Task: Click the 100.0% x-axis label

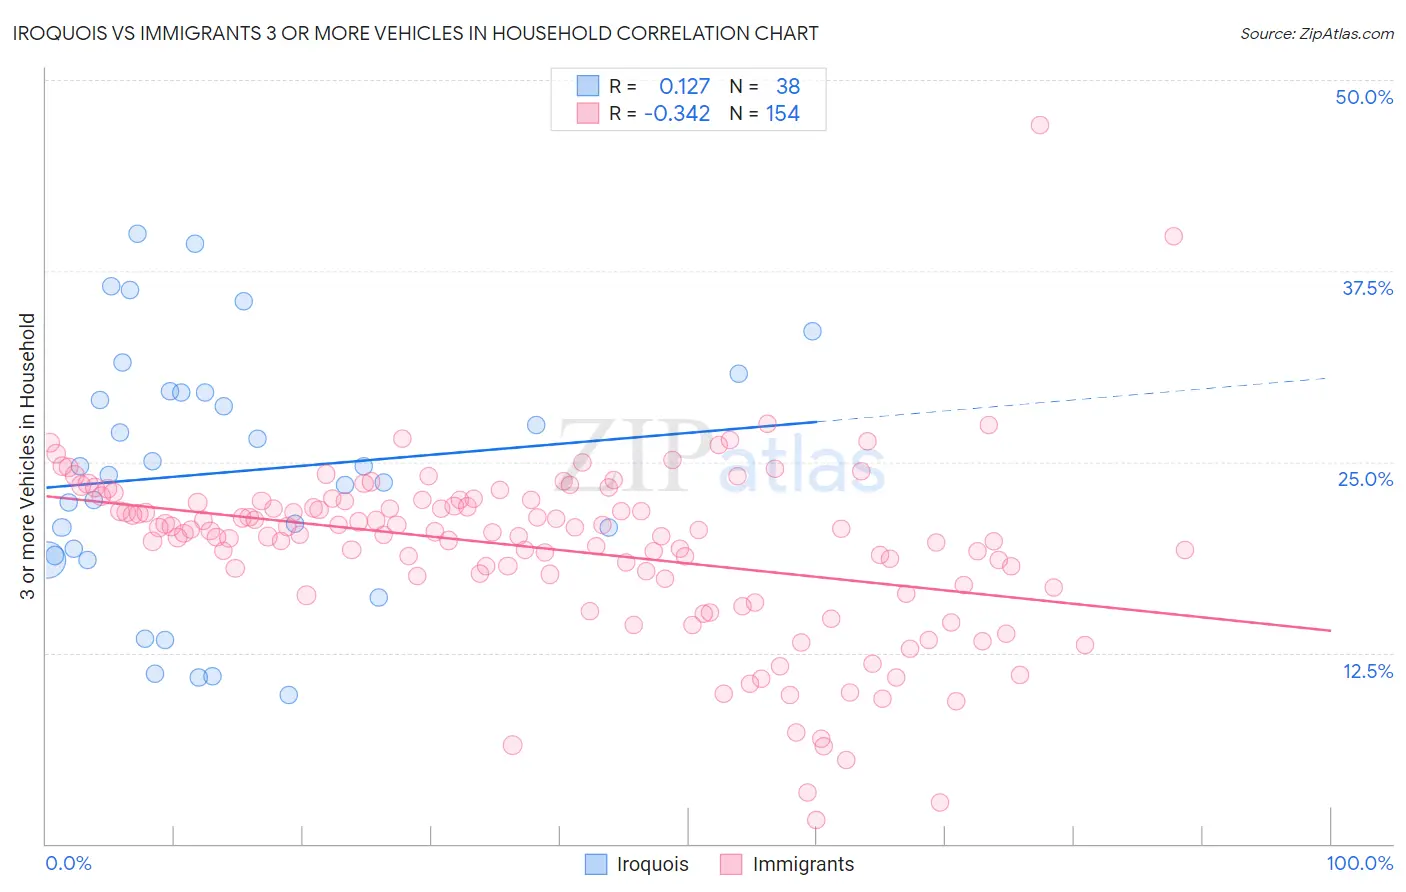Action: pyautogui.click(x=1360, y=863)
